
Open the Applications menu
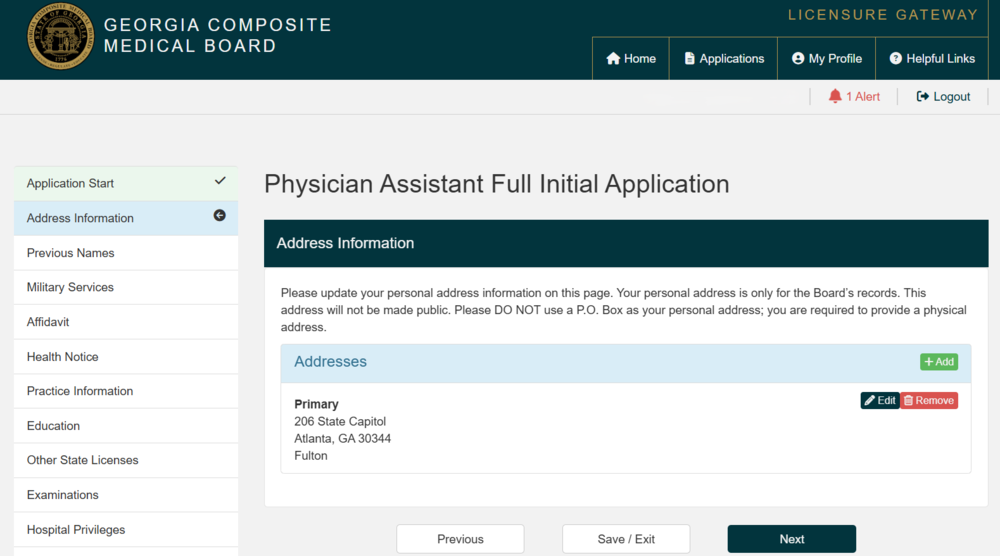click(x=724, y=59)
